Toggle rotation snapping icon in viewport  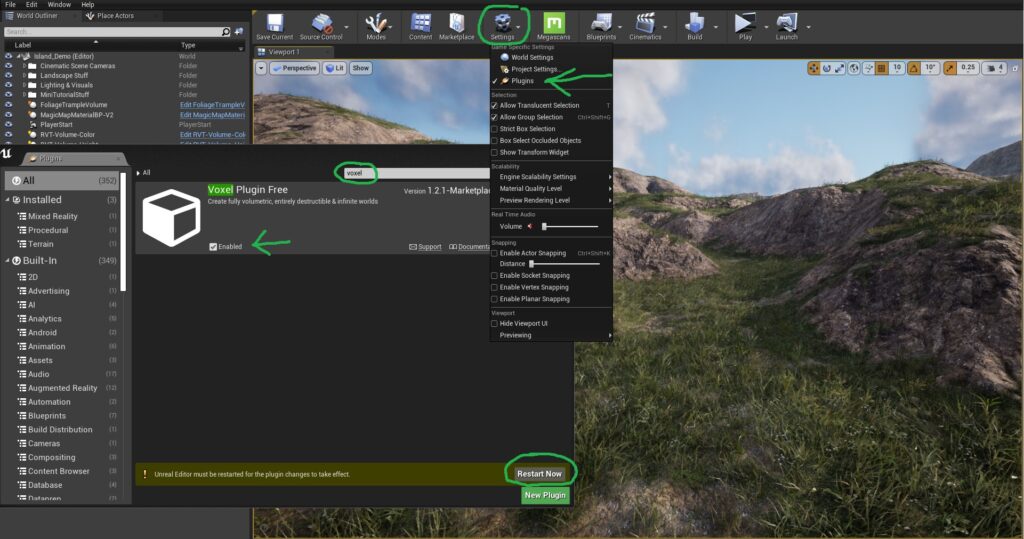pos(914,68)
